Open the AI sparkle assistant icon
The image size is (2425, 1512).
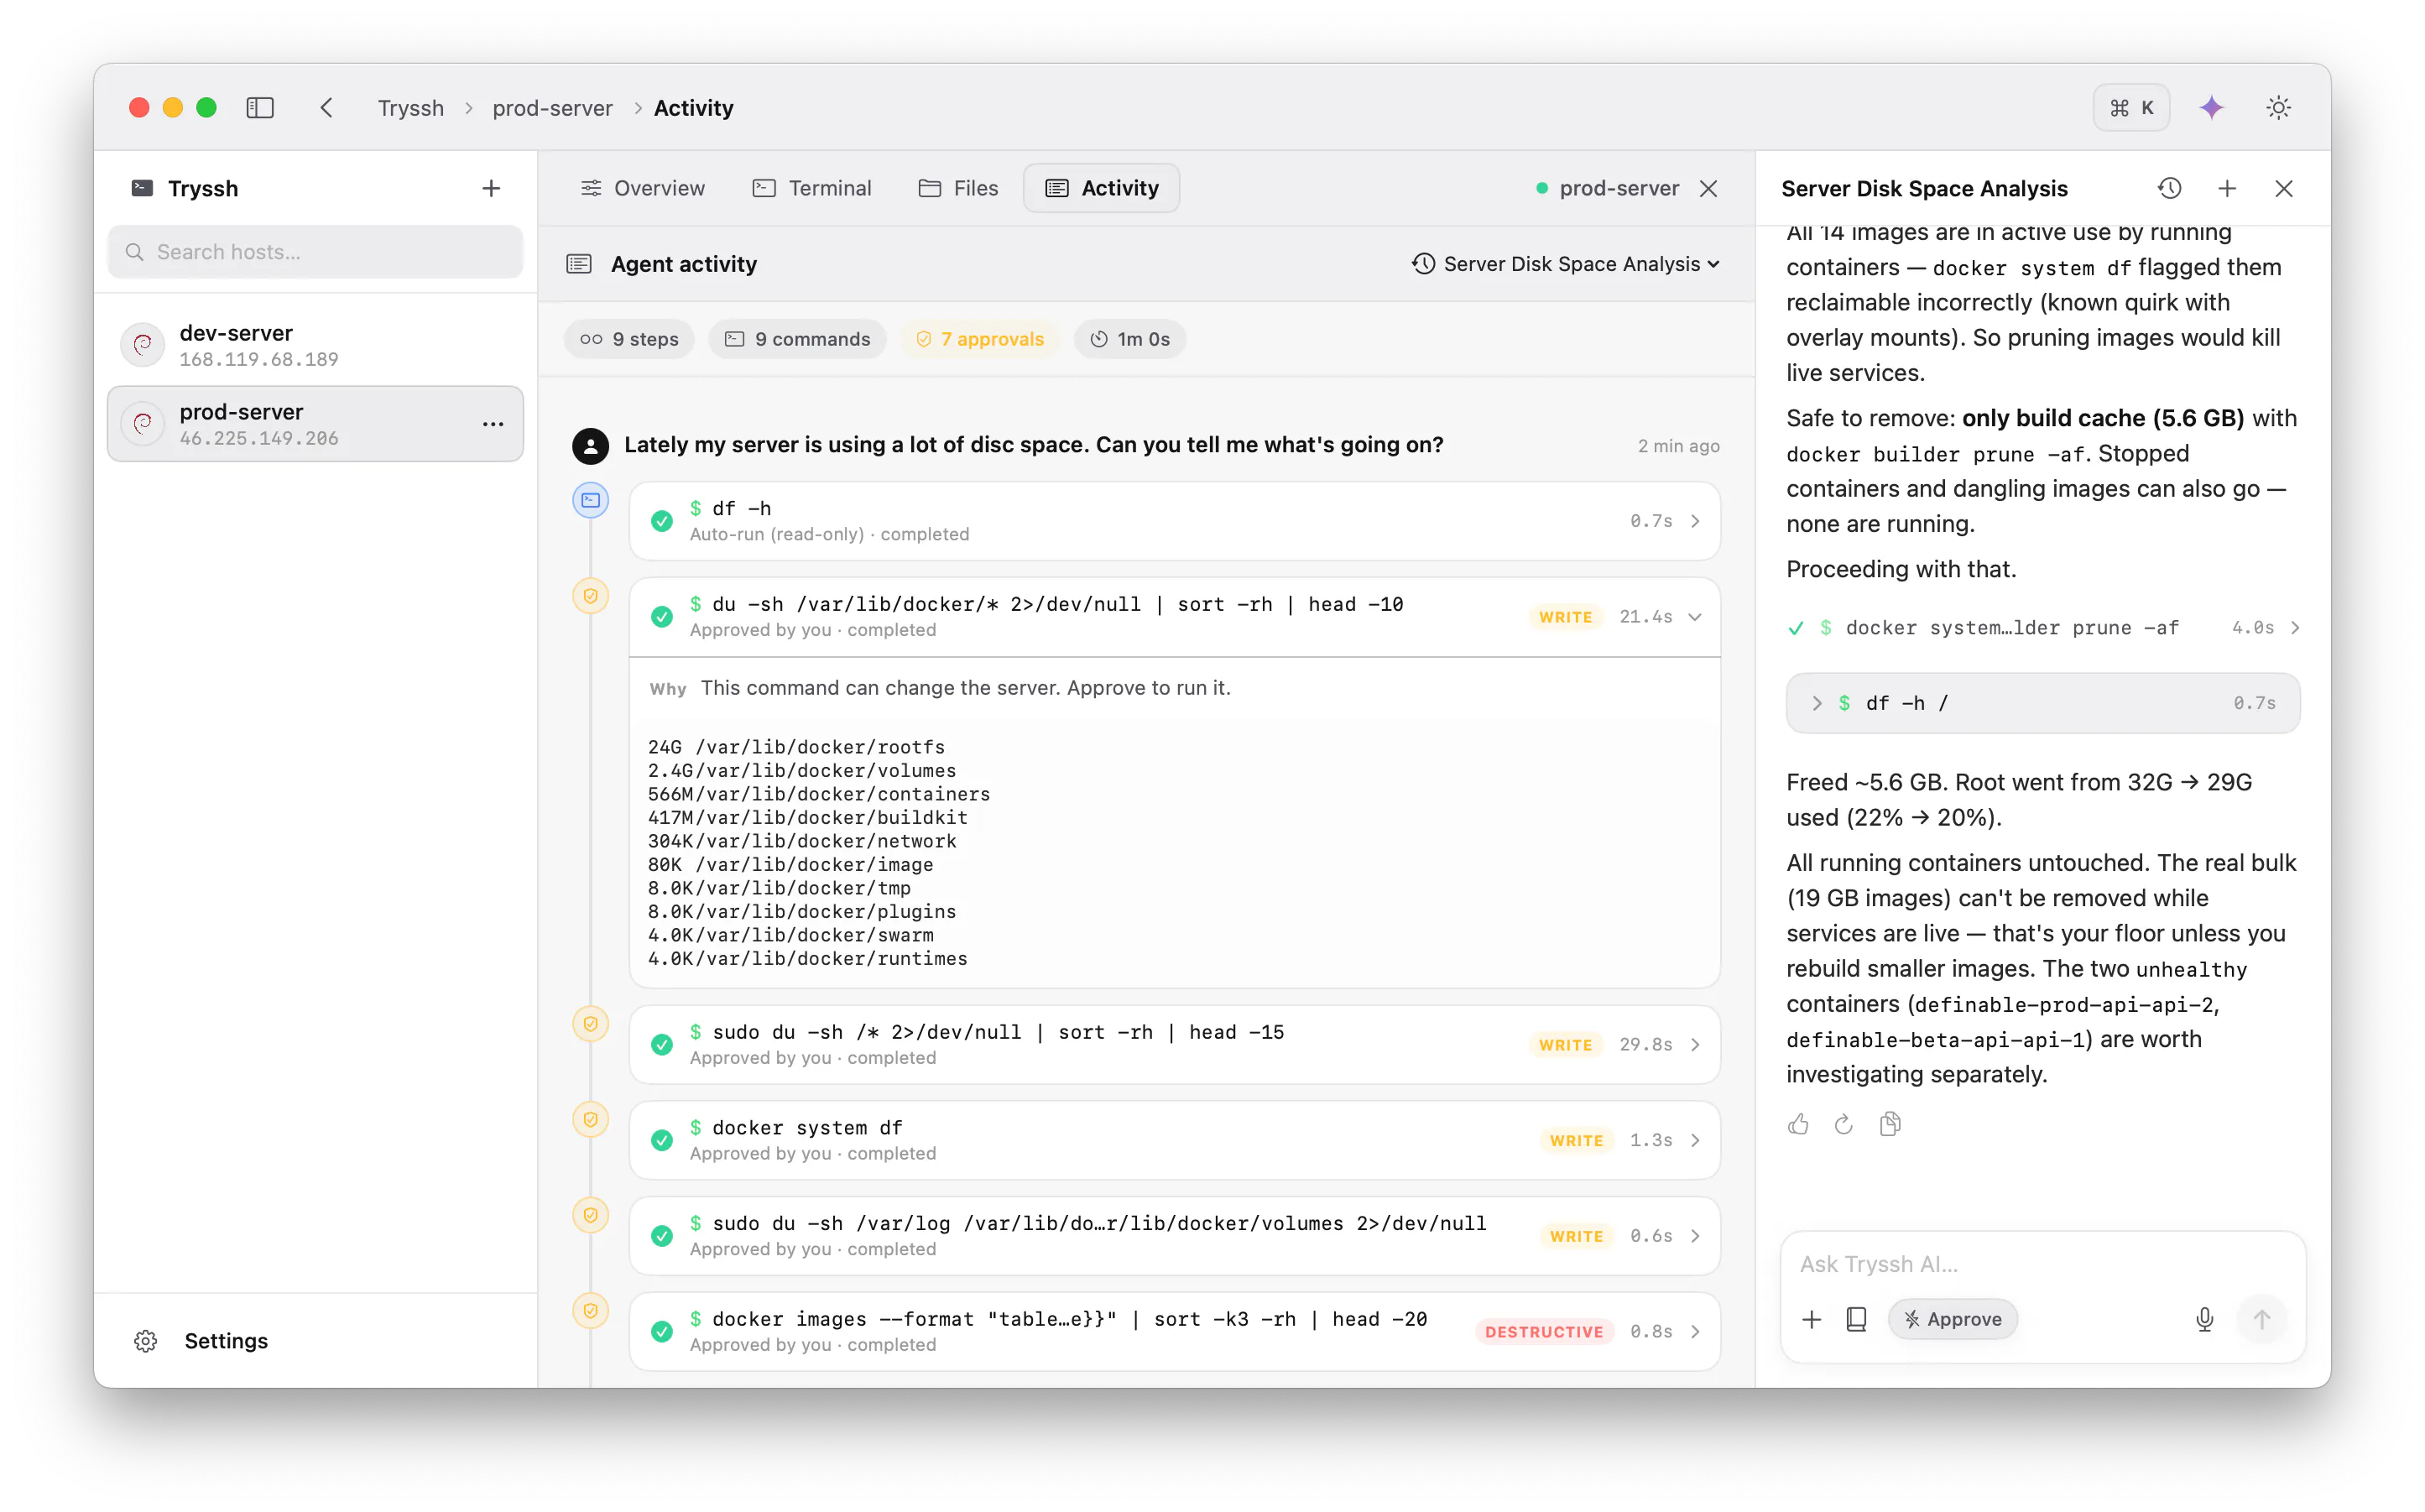(2211, 107)
